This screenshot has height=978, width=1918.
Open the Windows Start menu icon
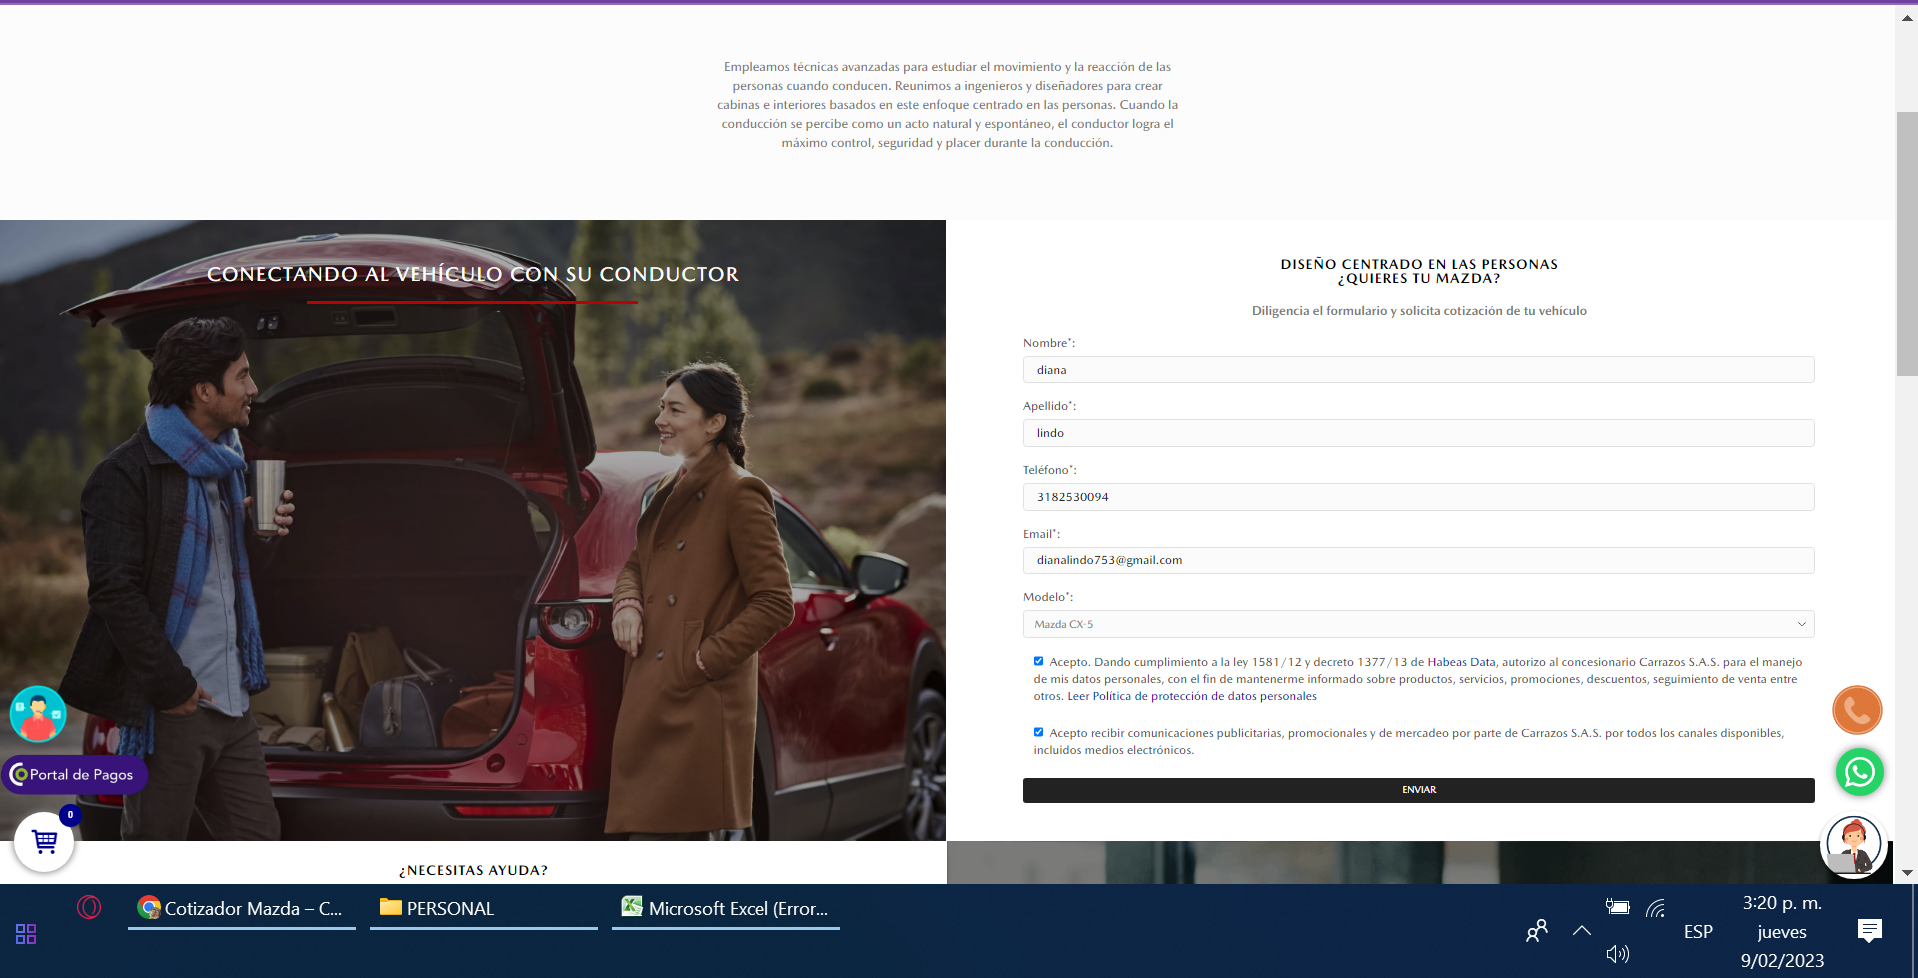point(26,934)
